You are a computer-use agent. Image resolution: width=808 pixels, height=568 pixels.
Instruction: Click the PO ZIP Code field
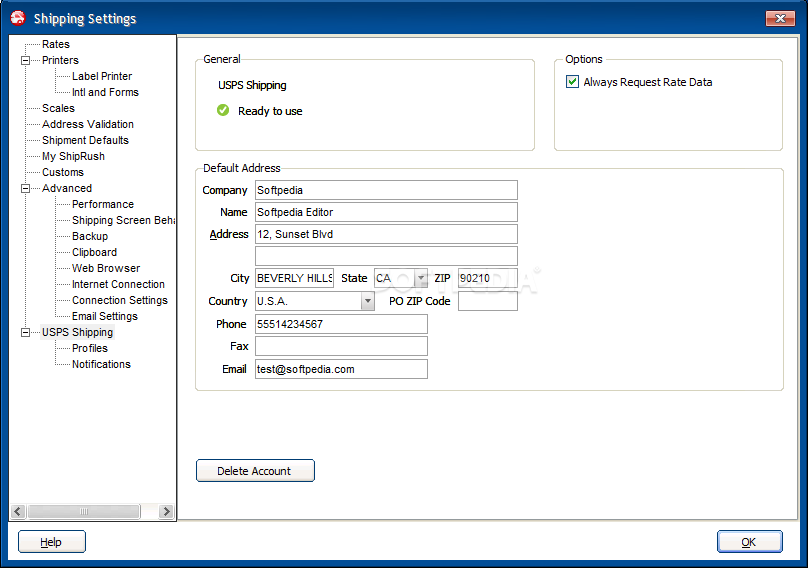[x=487, y=301]
